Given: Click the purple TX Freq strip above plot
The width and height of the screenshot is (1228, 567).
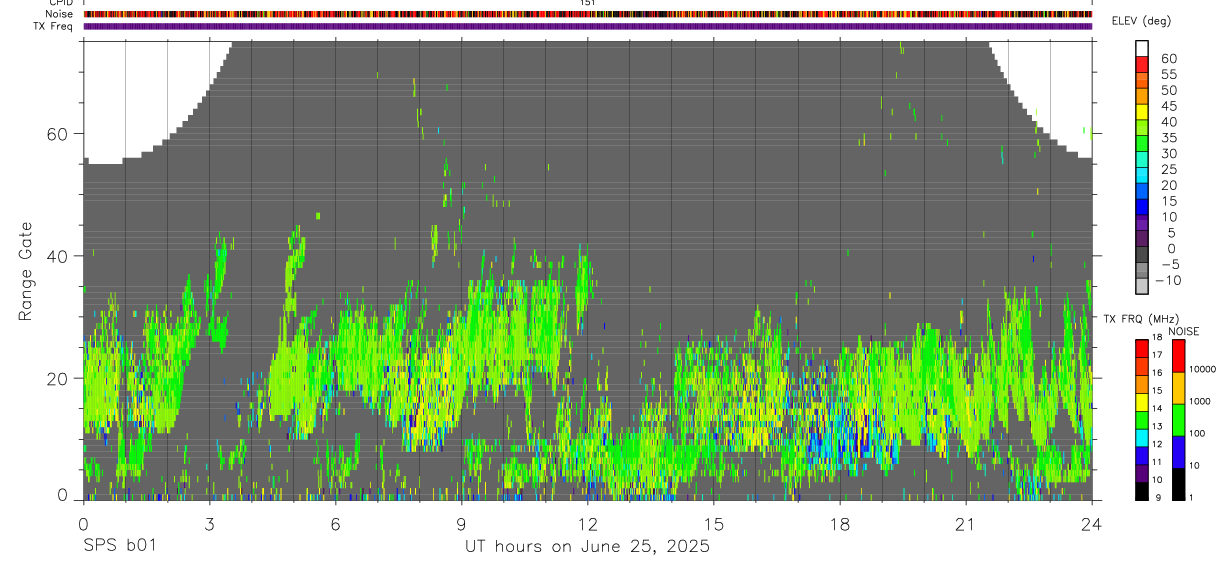Looking at the screenshot, I should click(x=587, y=26).
